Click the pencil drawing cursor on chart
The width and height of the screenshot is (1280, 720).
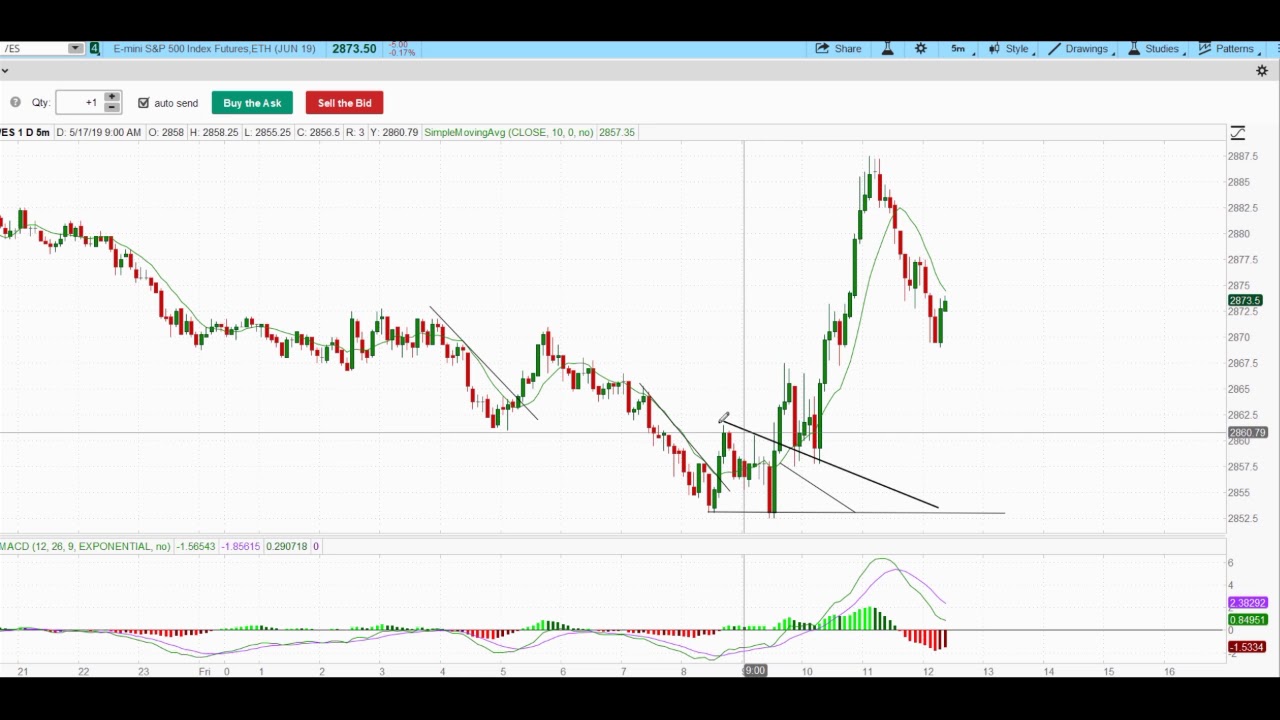point(723,418)
